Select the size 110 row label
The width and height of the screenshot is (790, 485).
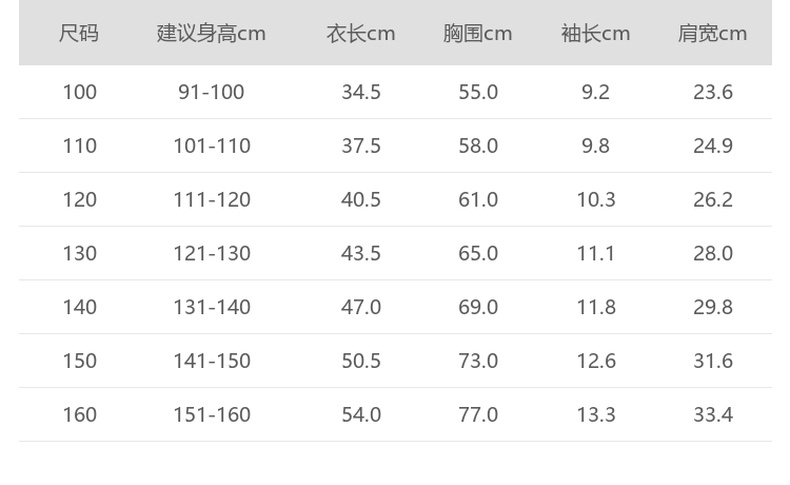[x=80, y=146]
